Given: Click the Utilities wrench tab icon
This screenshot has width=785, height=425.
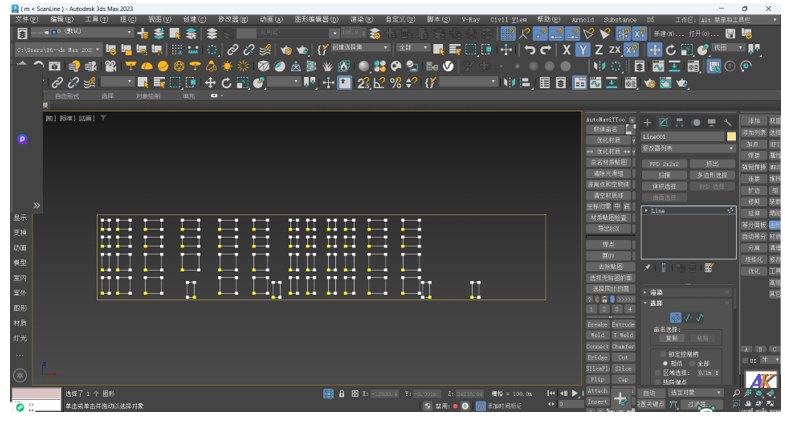Looking at the screenshot, I should (x=728, y=122).
